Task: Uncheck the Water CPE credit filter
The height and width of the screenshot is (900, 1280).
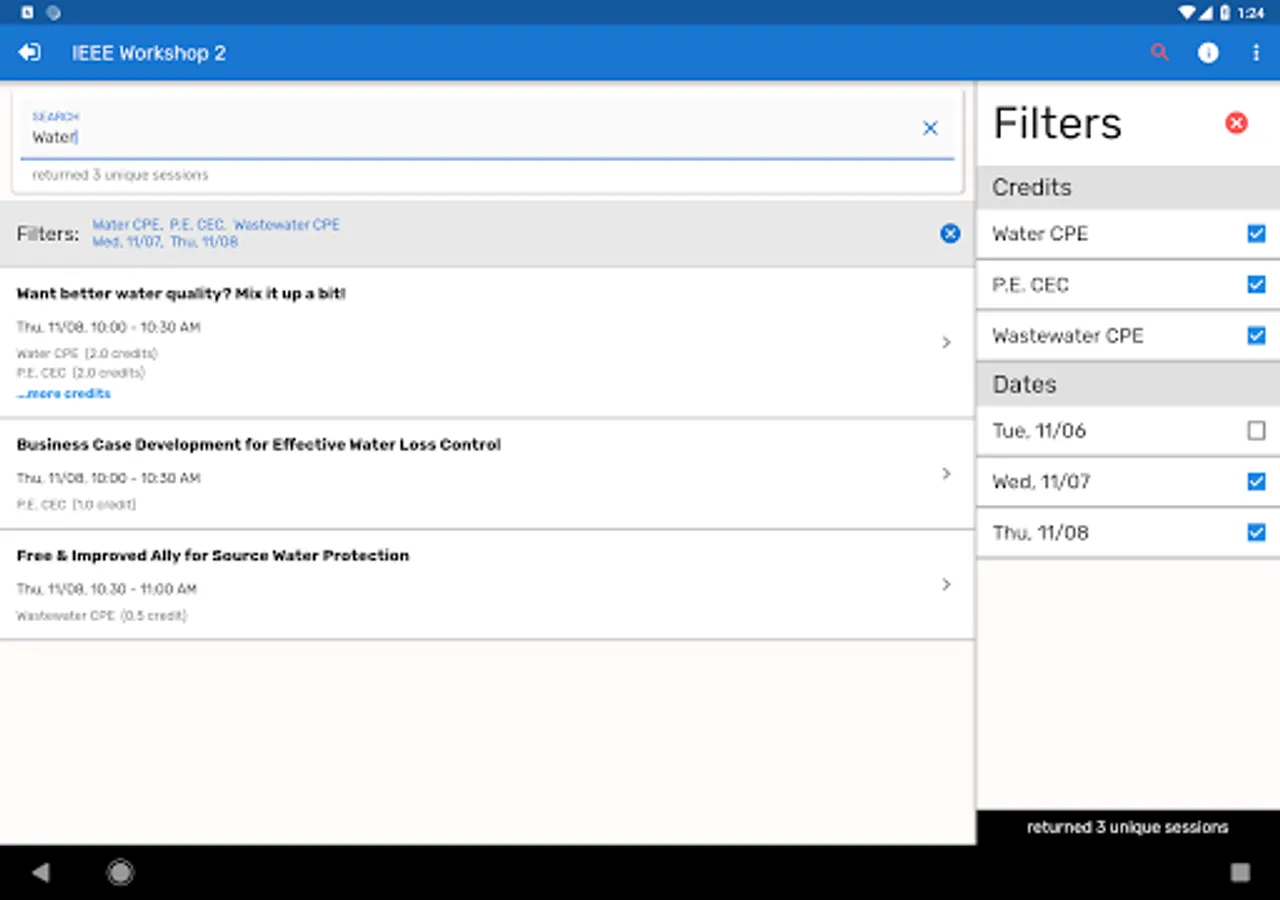Action: point(1256,234)
